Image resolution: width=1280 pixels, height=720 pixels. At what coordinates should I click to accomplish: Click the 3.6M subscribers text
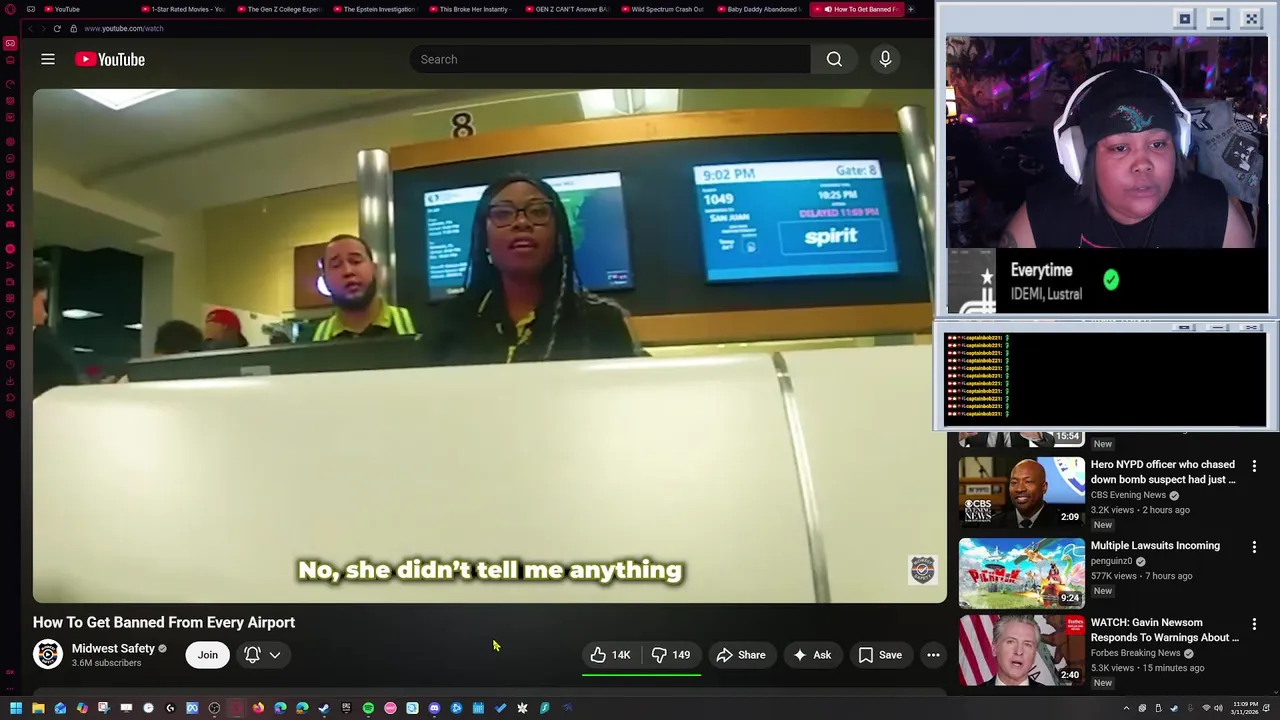(x=106, y=663)
